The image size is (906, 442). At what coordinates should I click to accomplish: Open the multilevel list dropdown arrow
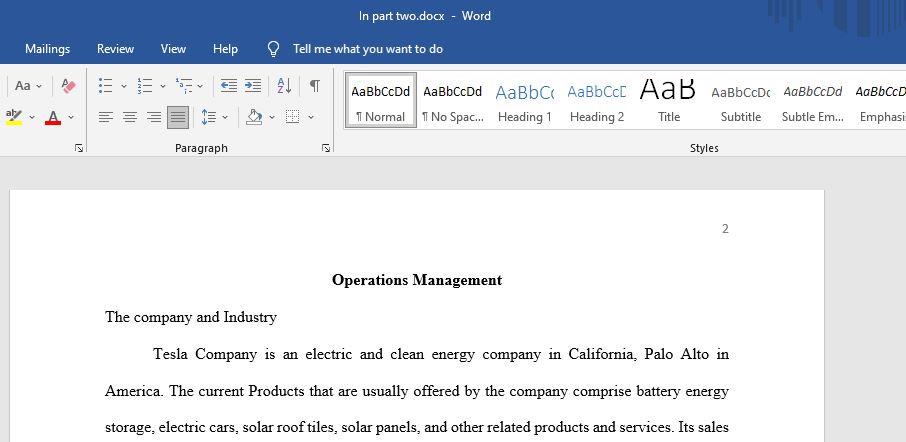tap(200, 86)
